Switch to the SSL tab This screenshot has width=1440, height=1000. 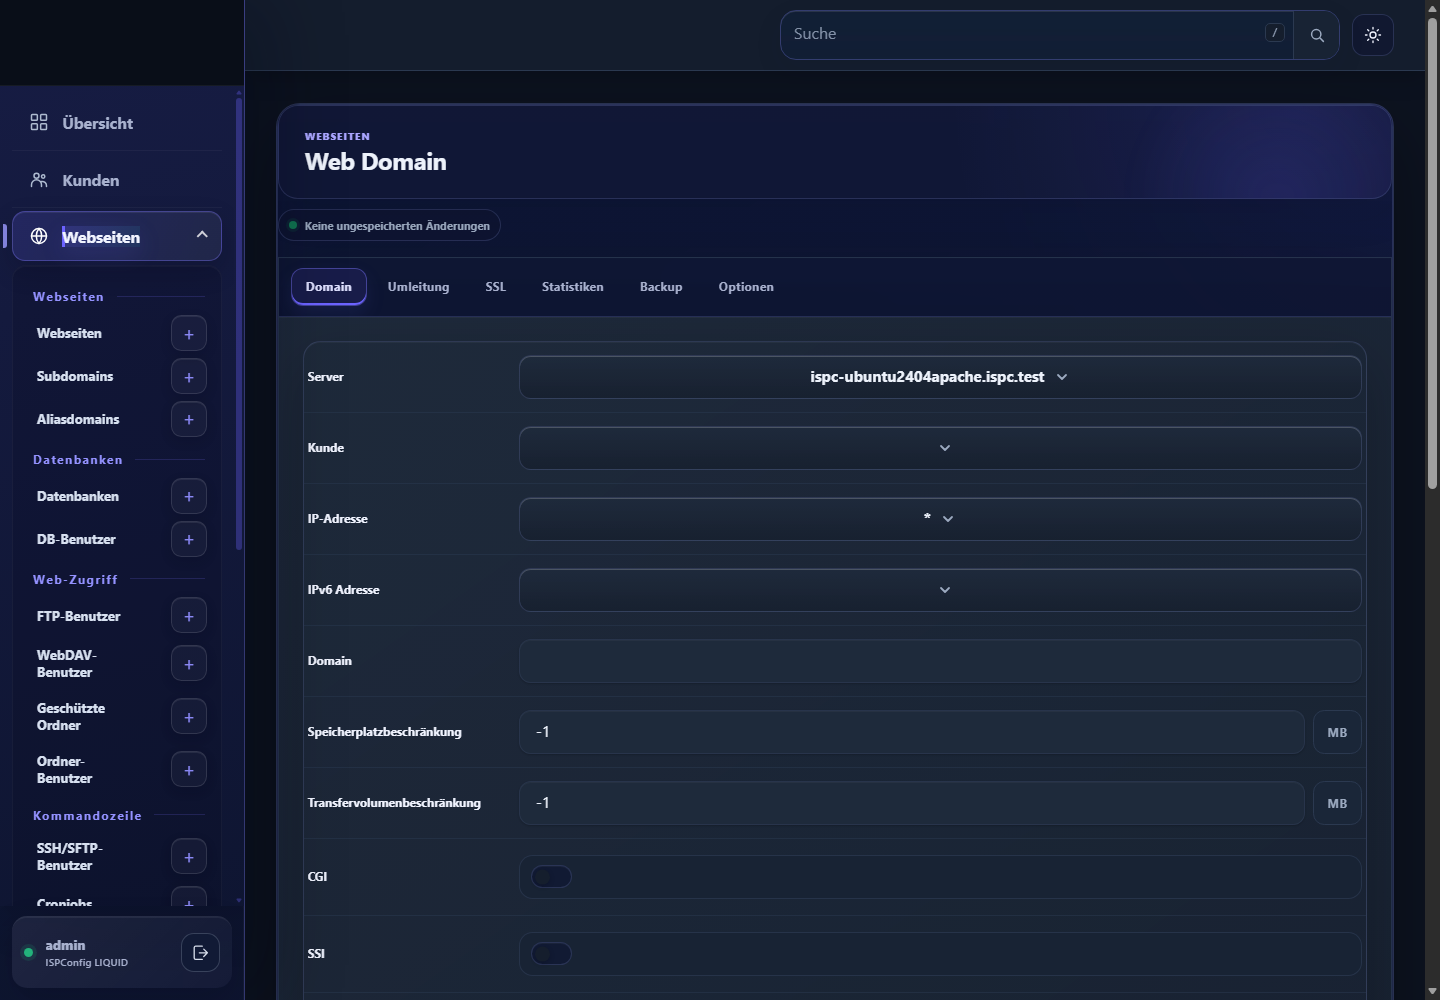click(496, 287)
